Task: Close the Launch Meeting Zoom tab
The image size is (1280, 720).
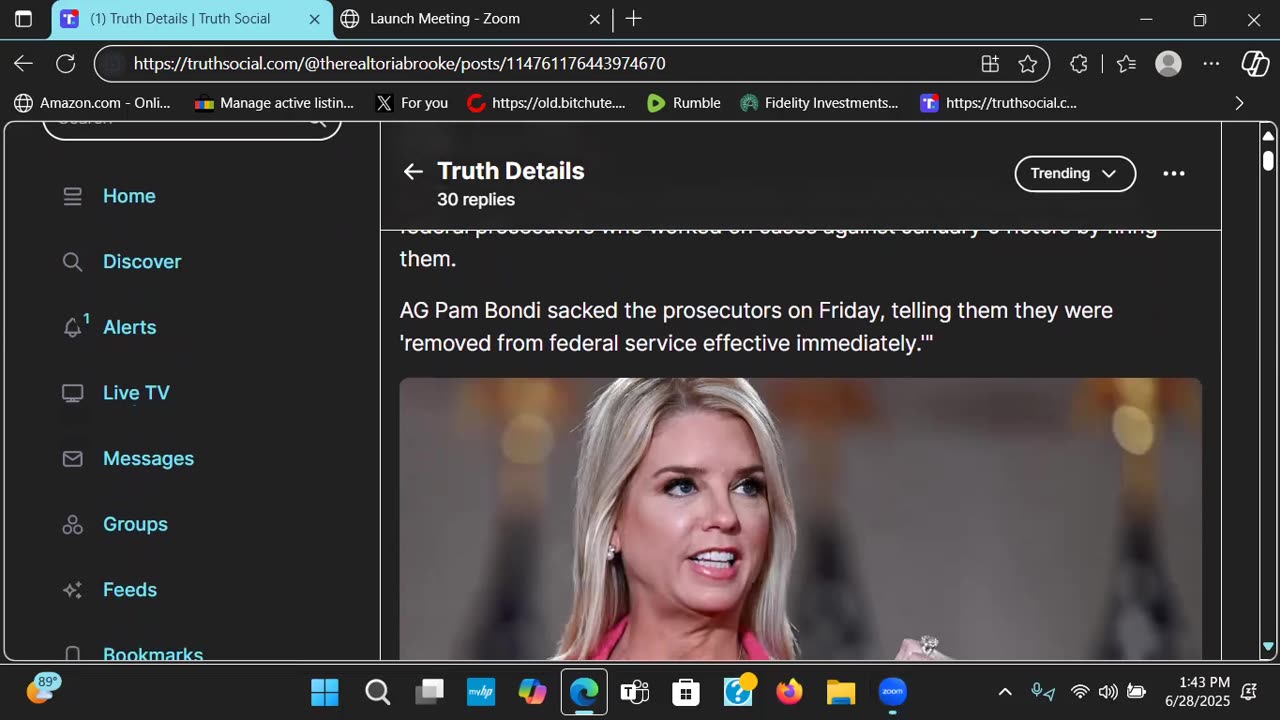Action: tap(594, 19)
